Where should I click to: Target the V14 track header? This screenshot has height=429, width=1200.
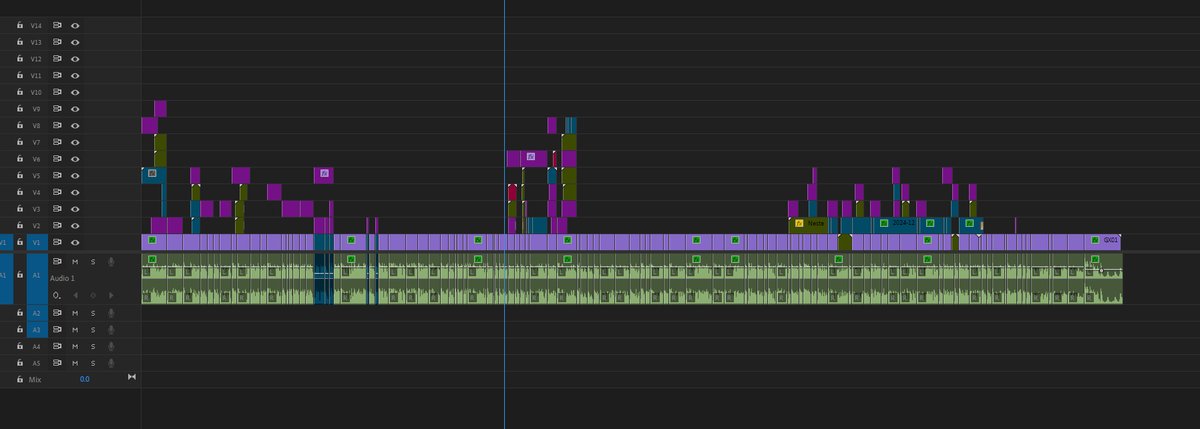click(x=37, y=25)
